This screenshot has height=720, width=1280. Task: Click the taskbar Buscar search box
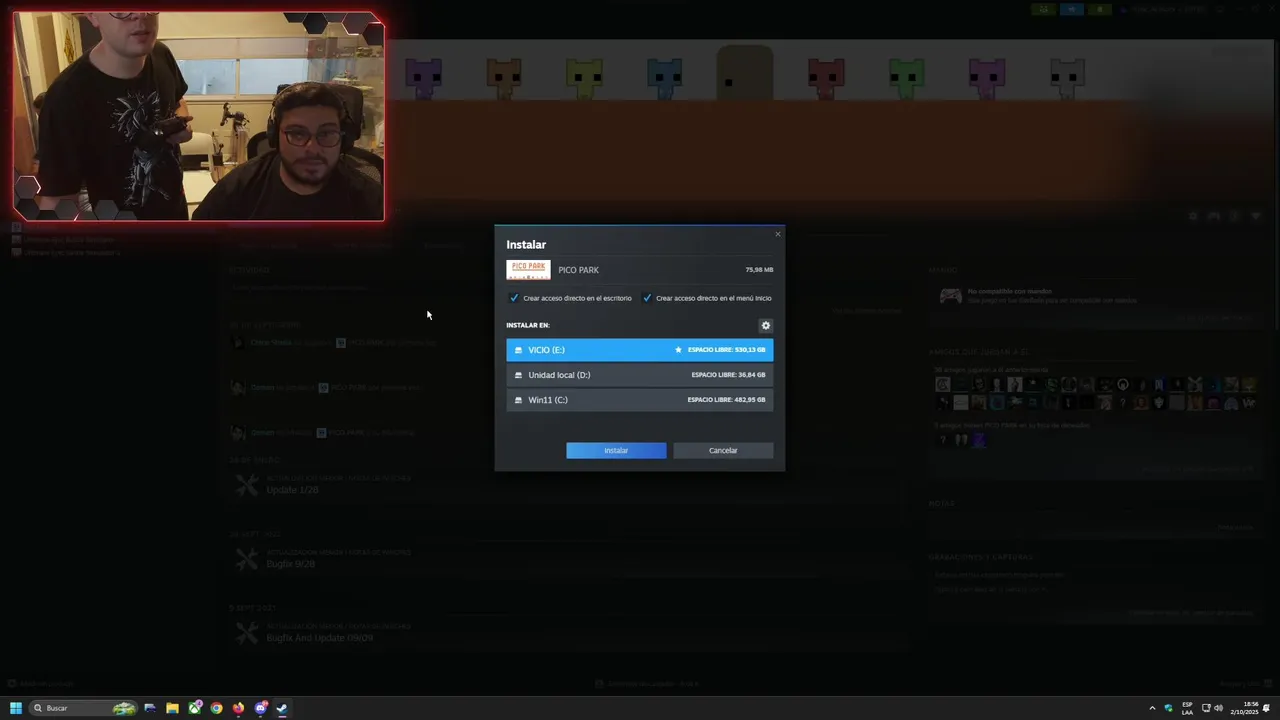point(83,708)
